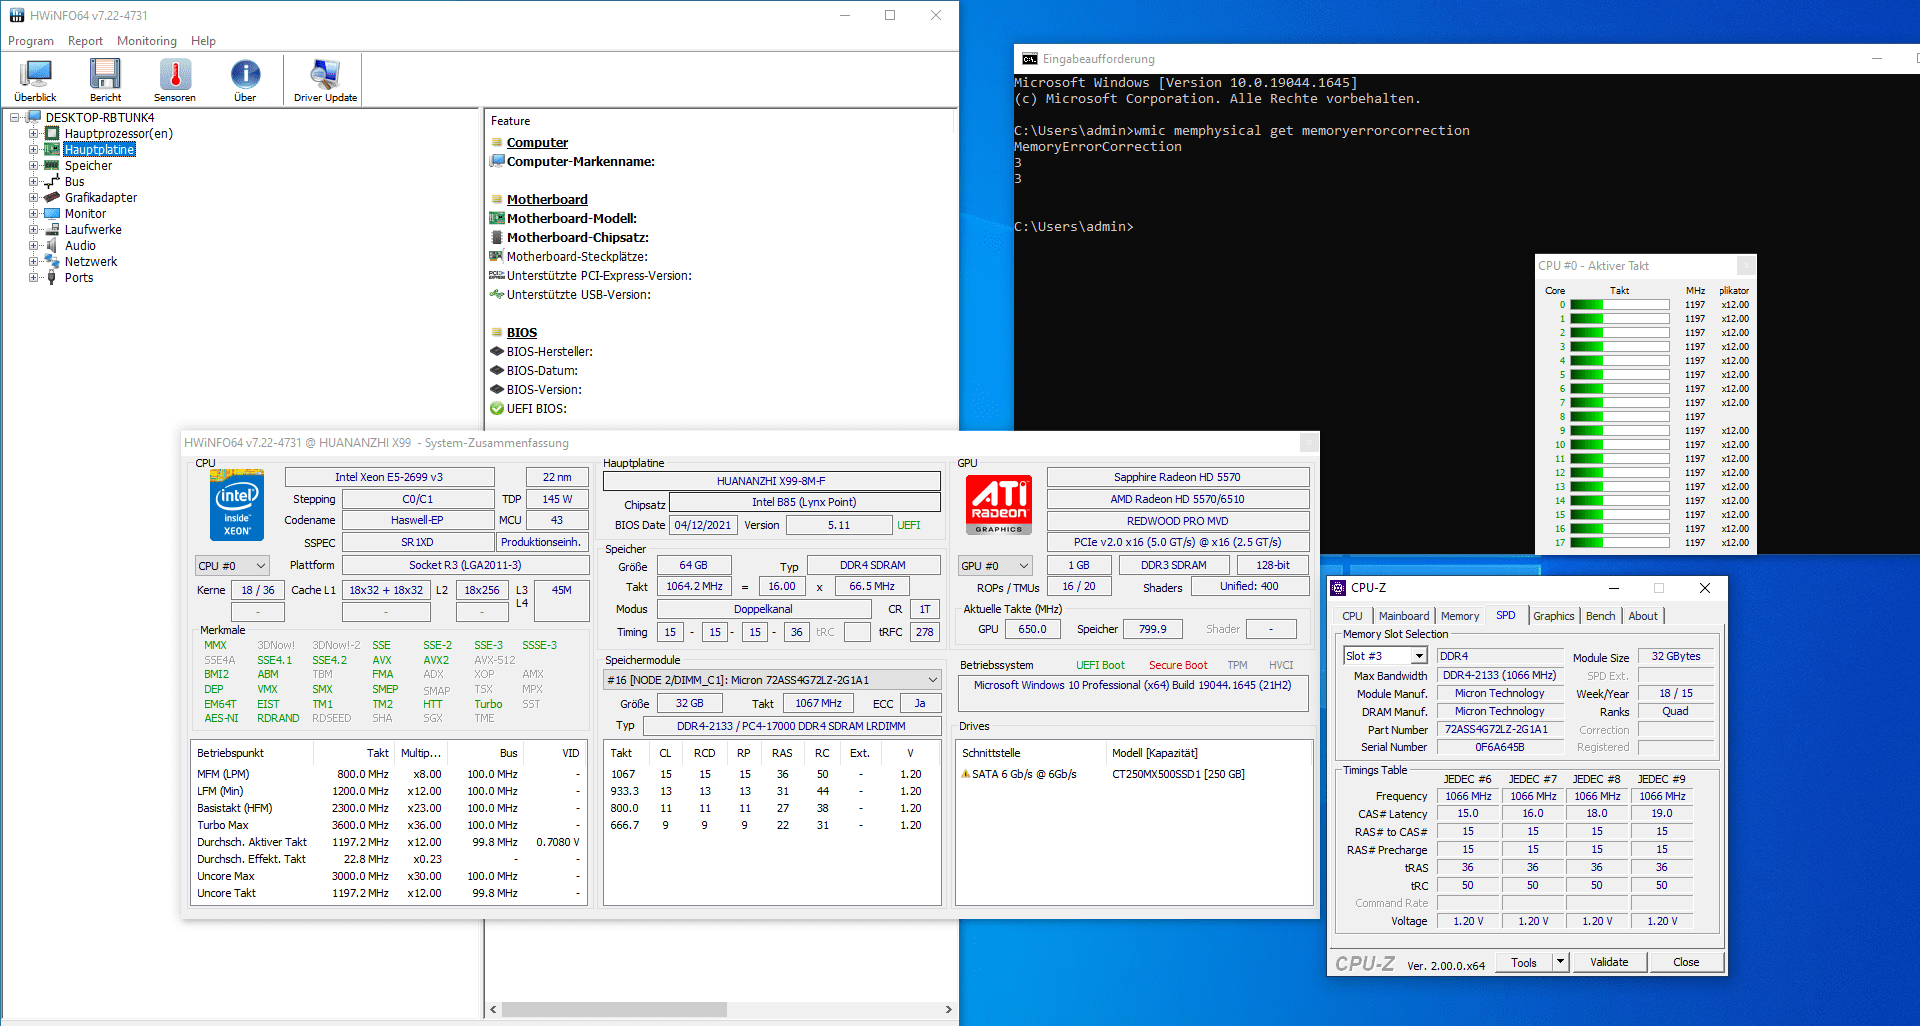Open the Report menu
This screenshot has height=1026, width=1920.
point(85,41)
